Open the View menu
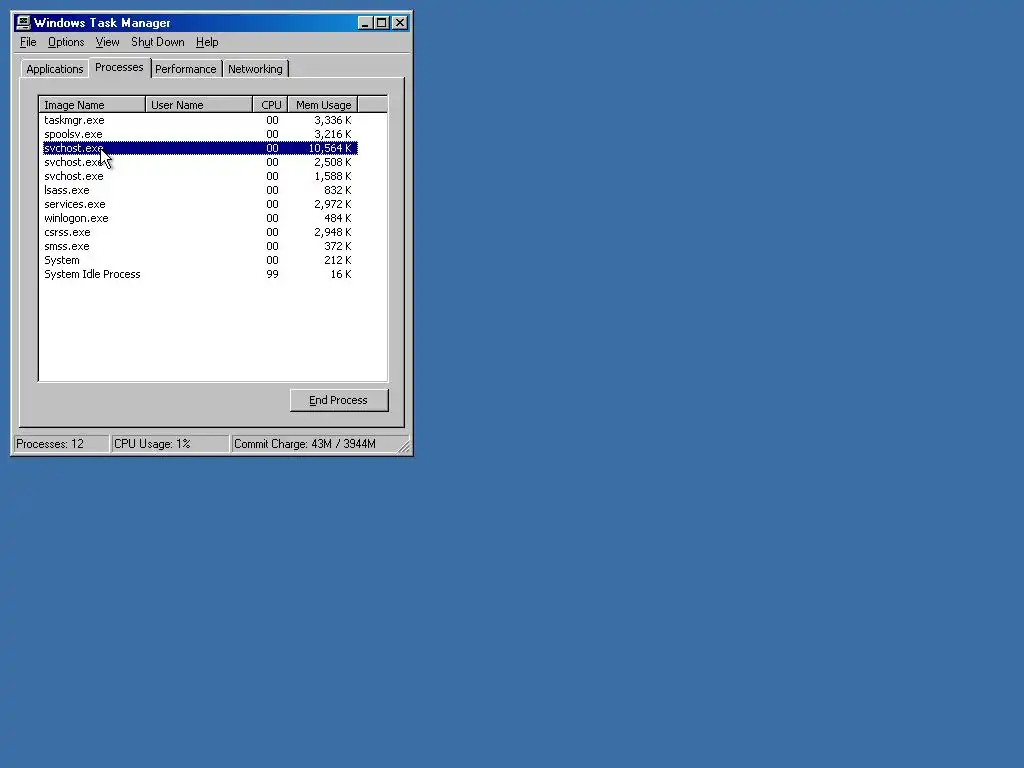 (x=107, y=42)
